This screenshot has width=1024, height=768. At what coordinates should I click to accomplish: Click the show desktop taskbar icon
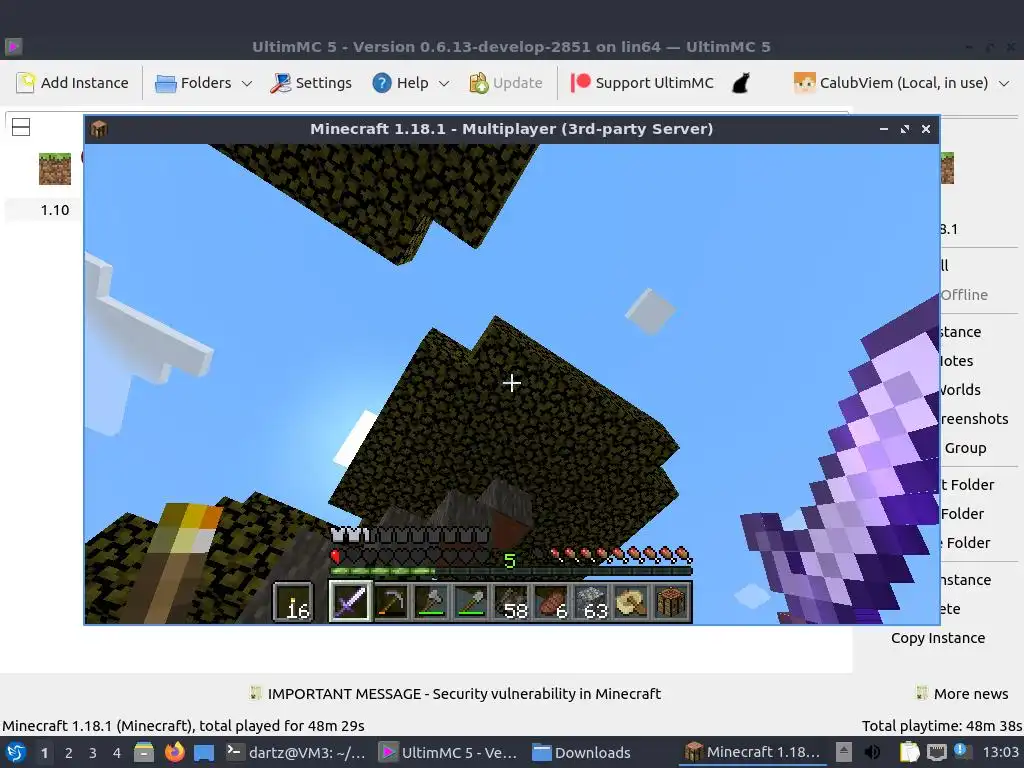point(204,753)
